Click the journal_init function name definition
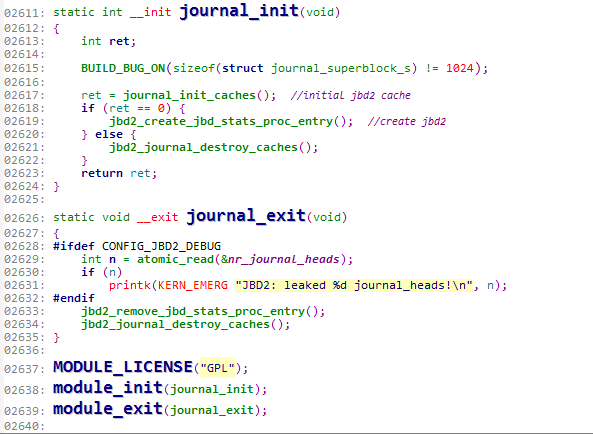Viewport: 593px width, 434px height. point(239,10)
